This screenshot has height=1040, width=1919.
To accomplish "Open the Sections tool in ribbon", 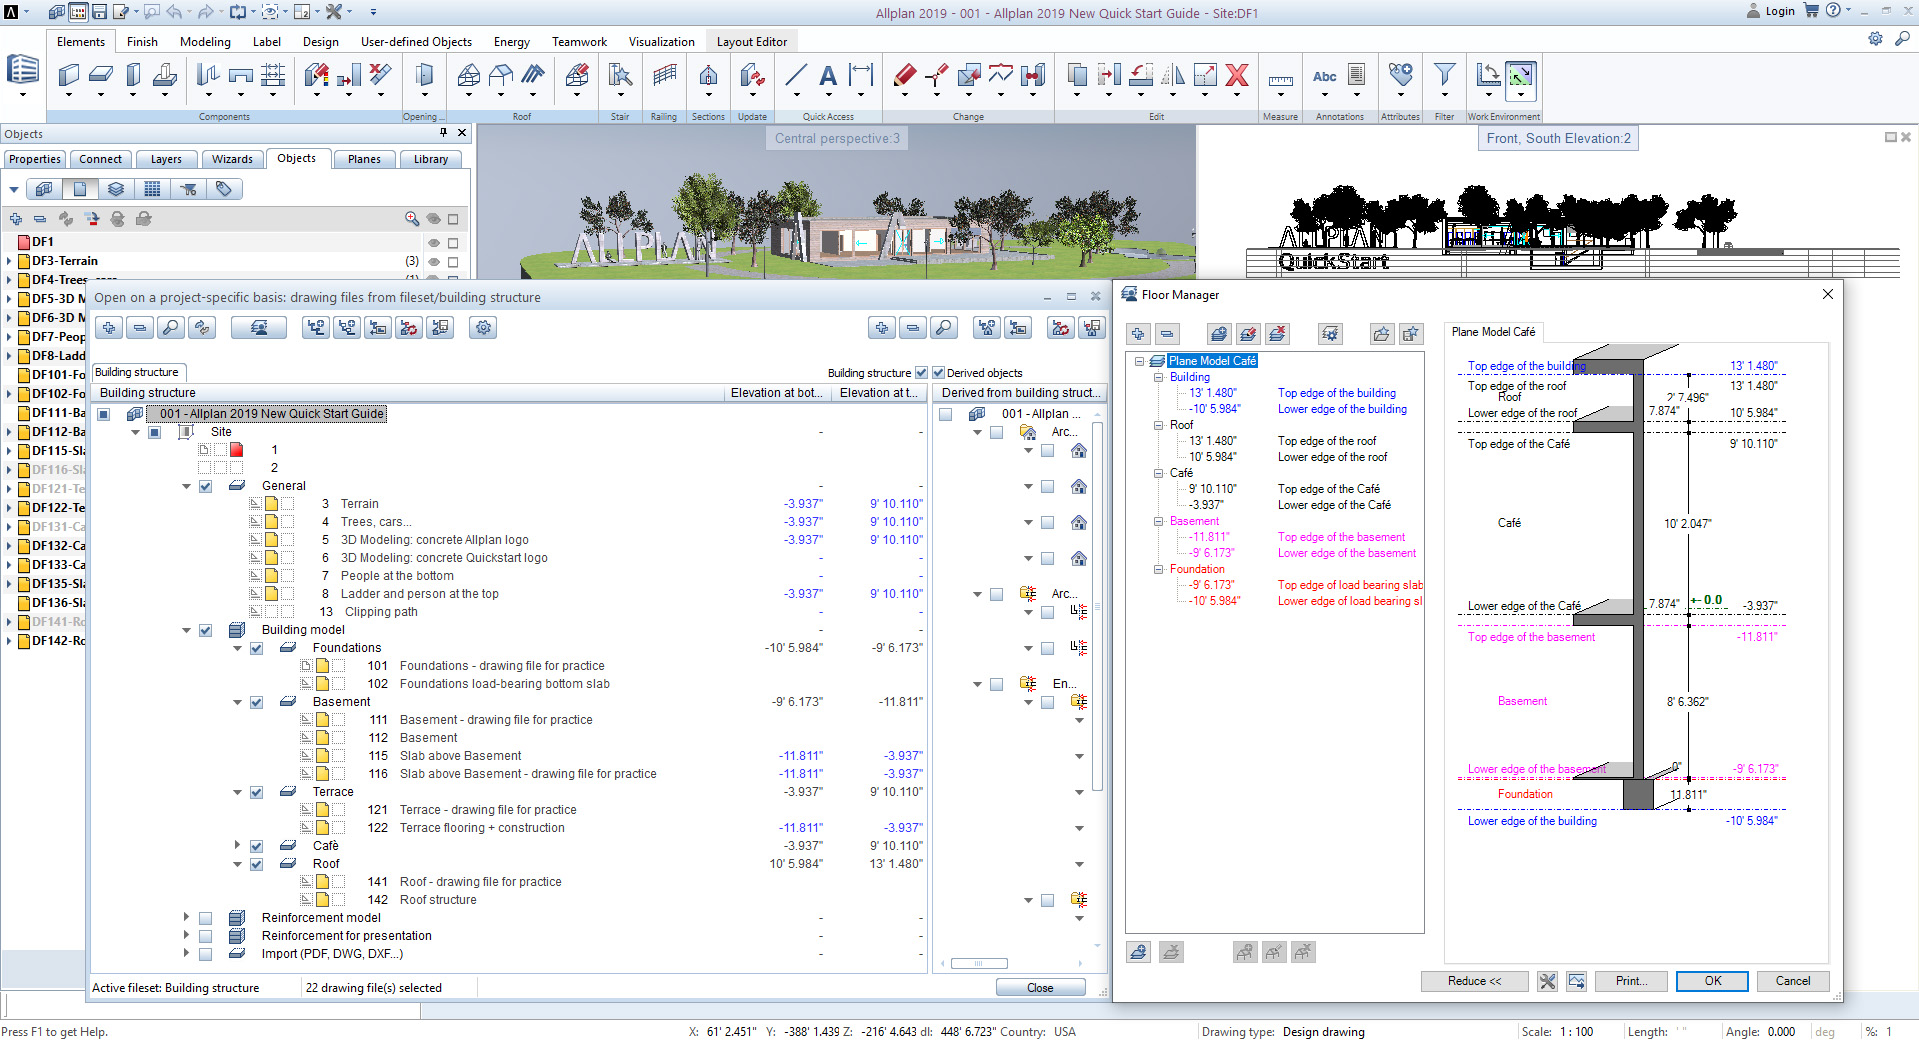I will (x=708, y=76).
